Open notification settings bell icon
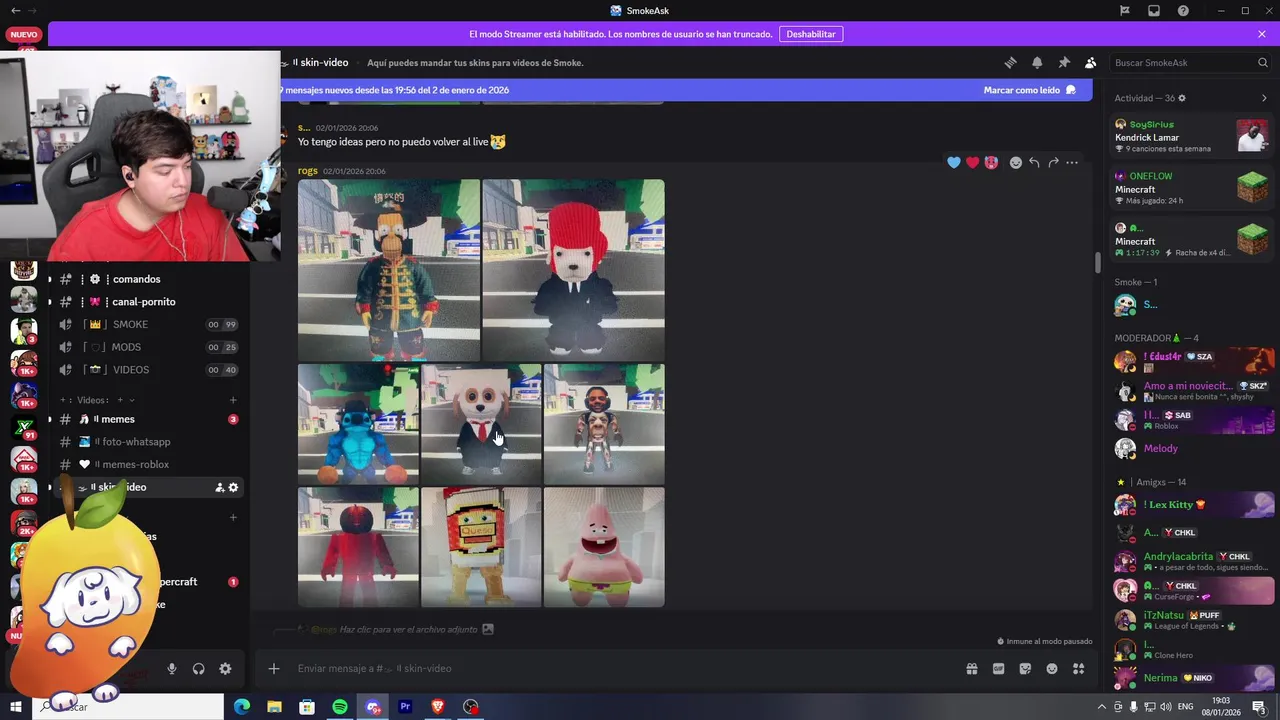The width and height of the screenshot is (1280, 720). (1037, 62)
